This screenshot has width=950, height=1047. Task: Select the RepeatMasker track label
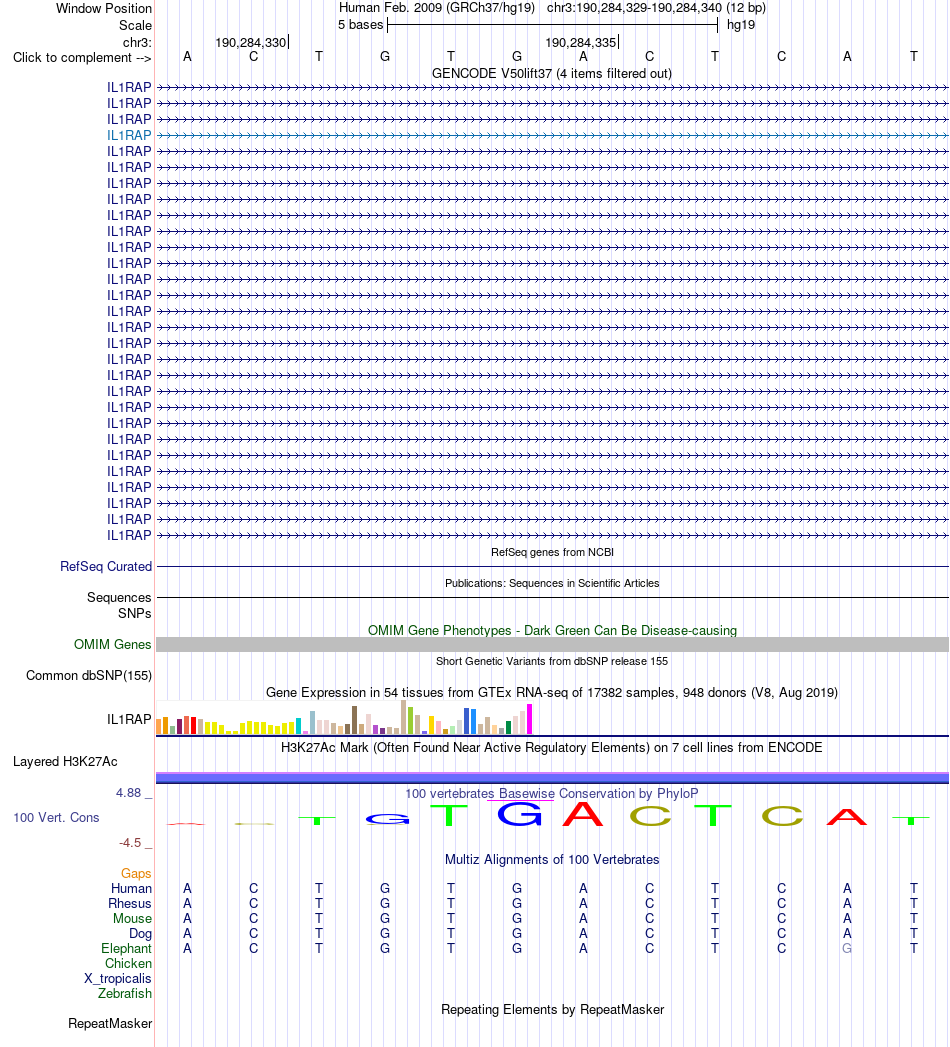(x=110, y=1024)
